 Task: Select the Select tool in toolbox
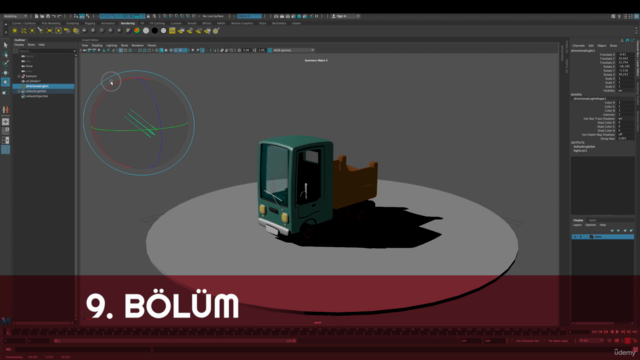point(5,45)
